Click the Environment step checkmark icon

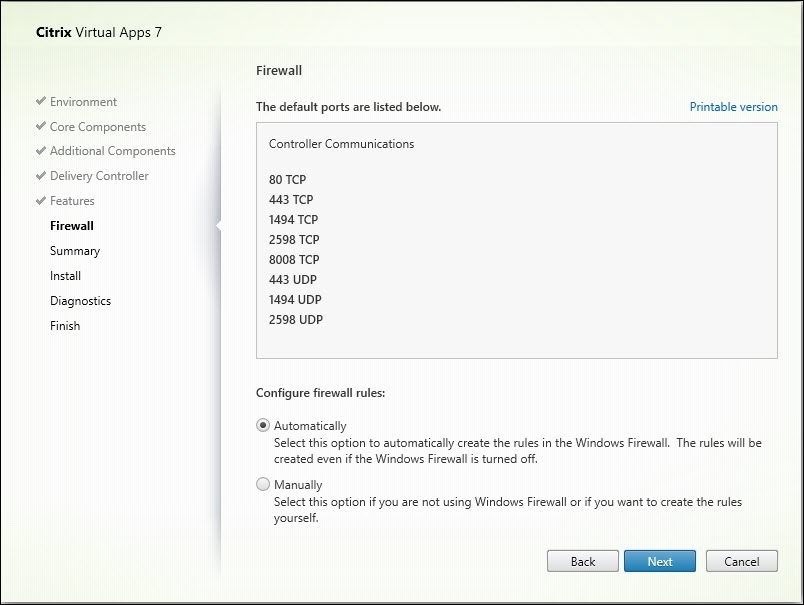pos(40,102)
